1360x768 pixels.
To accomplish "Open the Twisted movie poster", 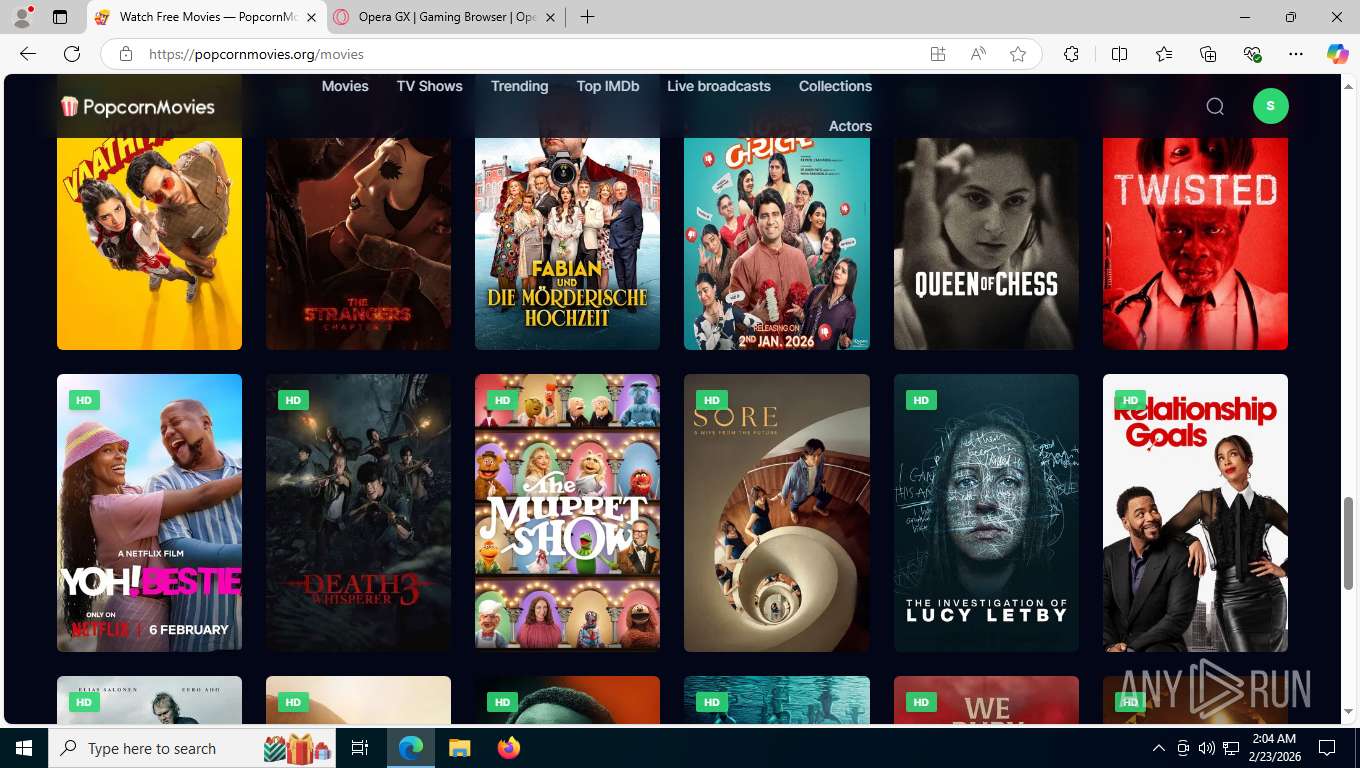I will pyautogui.click(x=1195, y=244).
